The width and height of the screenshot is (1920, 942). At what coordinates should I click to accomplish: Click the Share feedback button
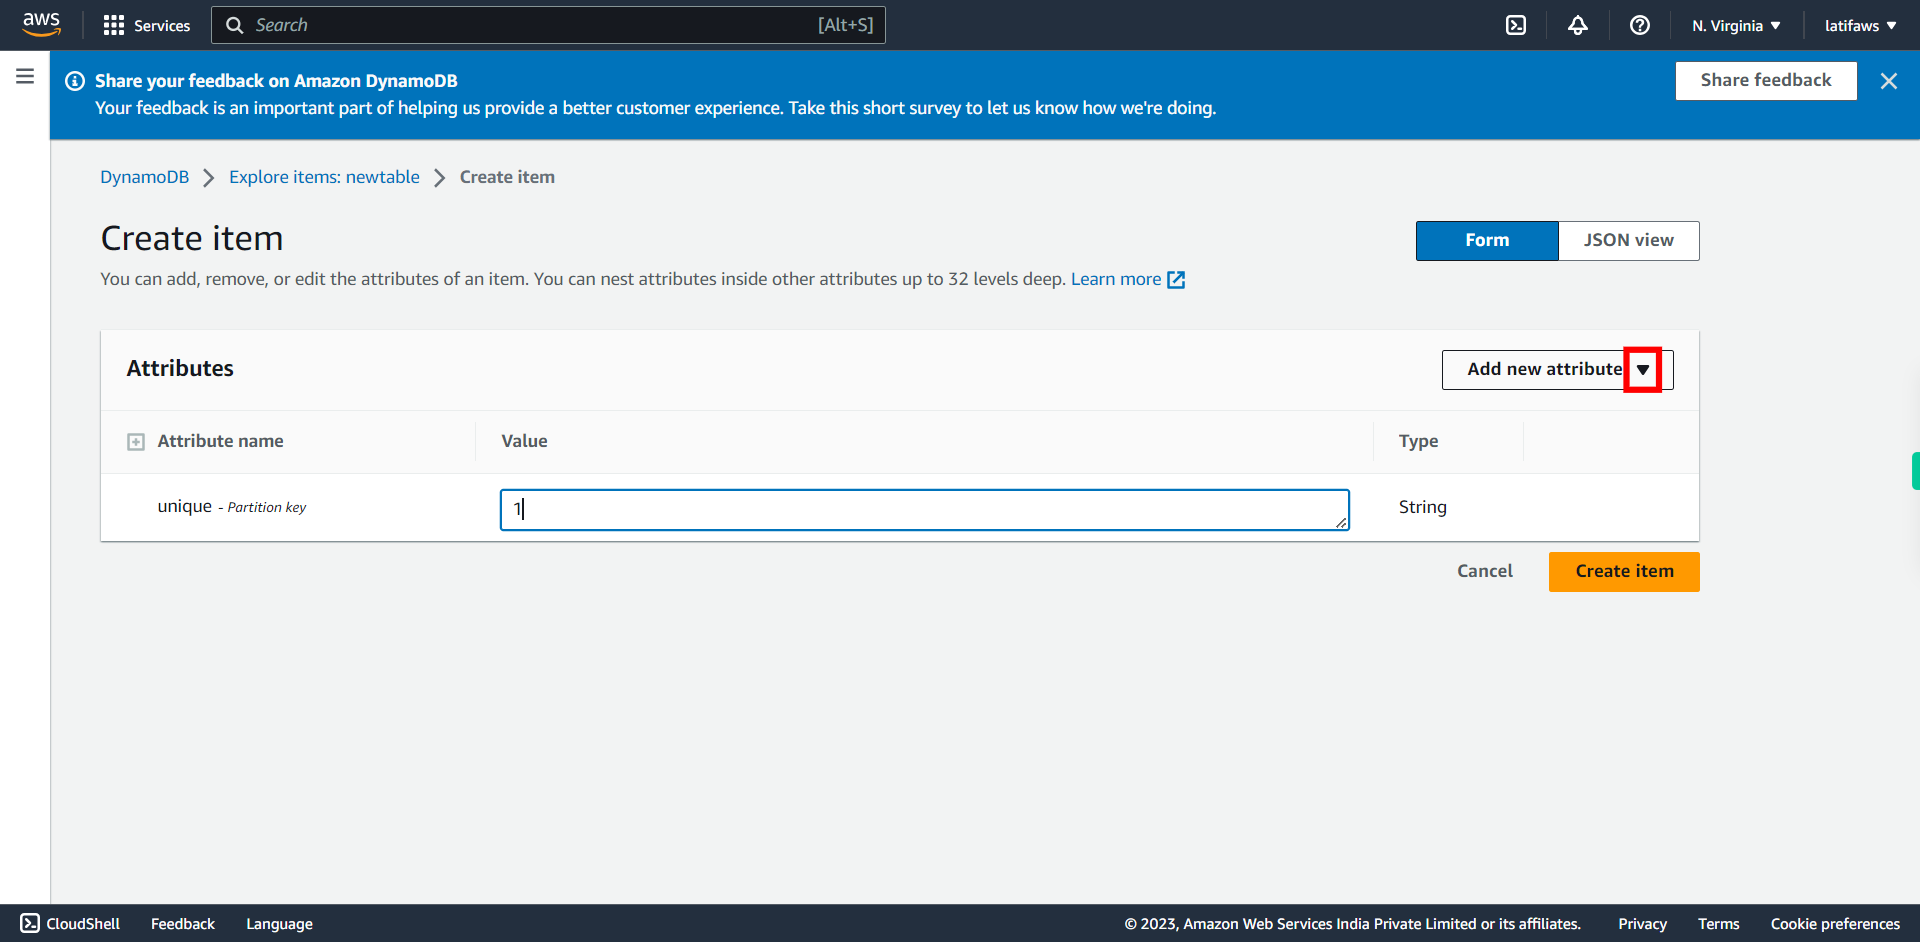[1766, 81]
